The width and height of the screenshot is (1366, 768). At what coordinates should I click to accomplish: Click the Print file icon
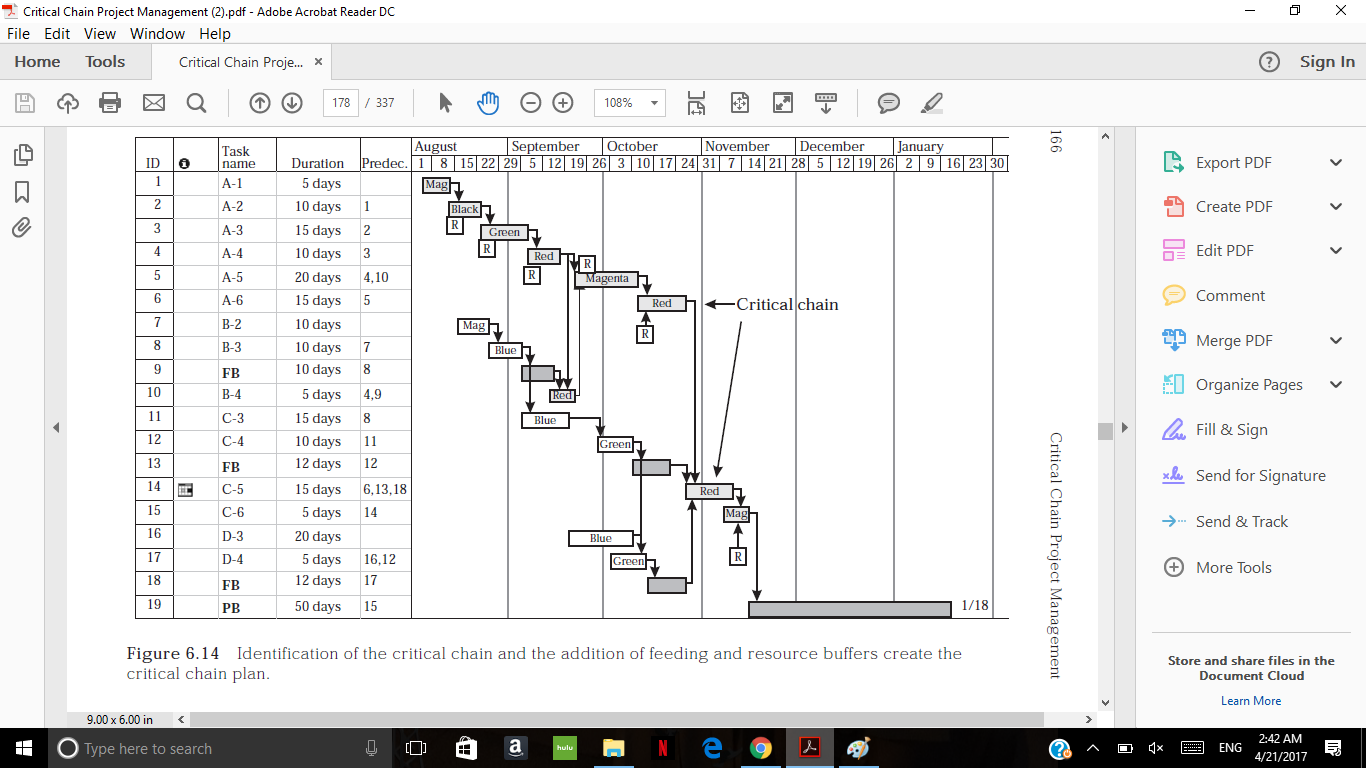click(x=110, y=103)
